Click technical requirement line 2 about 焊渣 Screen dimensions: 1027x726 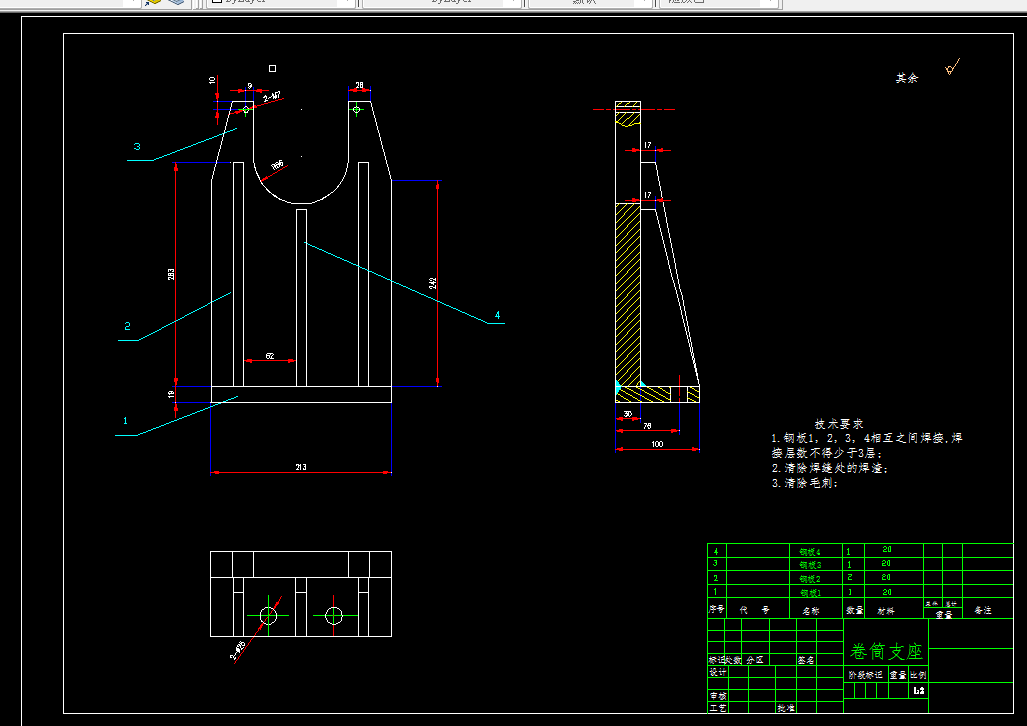click(x=831, y=468)
